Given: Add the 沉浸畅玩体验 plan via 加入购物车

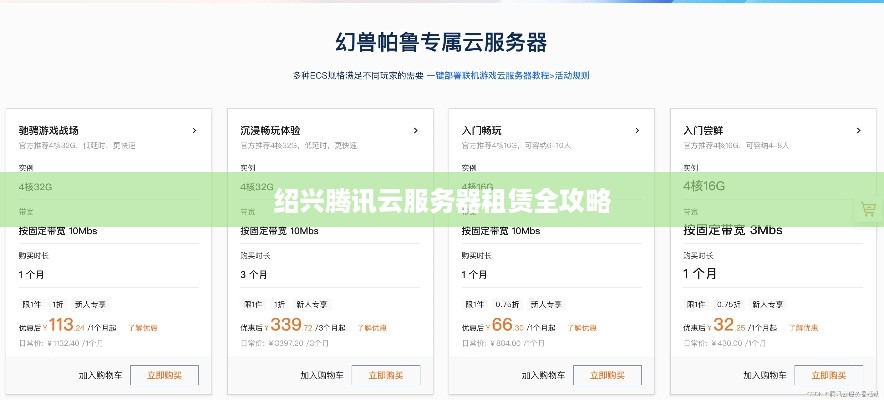Looking at the screenshot, I should 322,375.
